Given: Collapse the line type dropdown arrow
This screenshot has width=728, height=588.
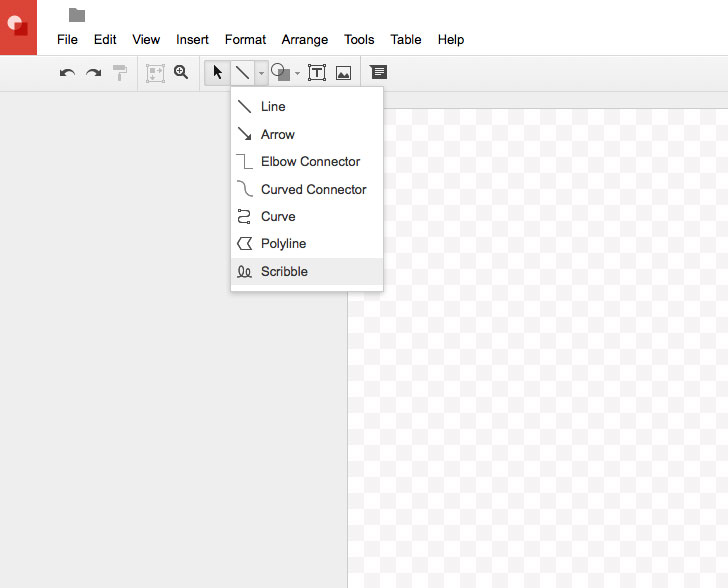Looking at the screenshot, I should pyautogui.click(x=261, y=73).
